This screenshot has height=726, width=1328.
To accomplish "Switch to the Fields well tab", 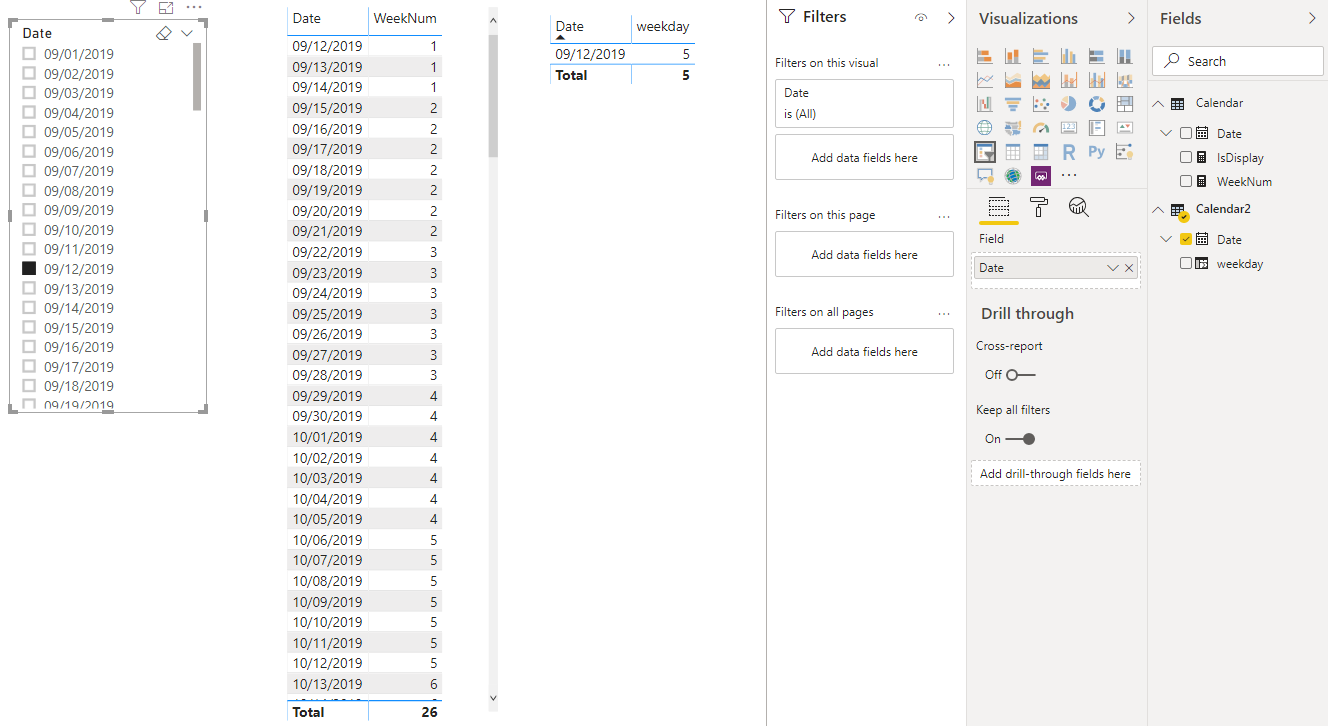I will coord(998,207).
